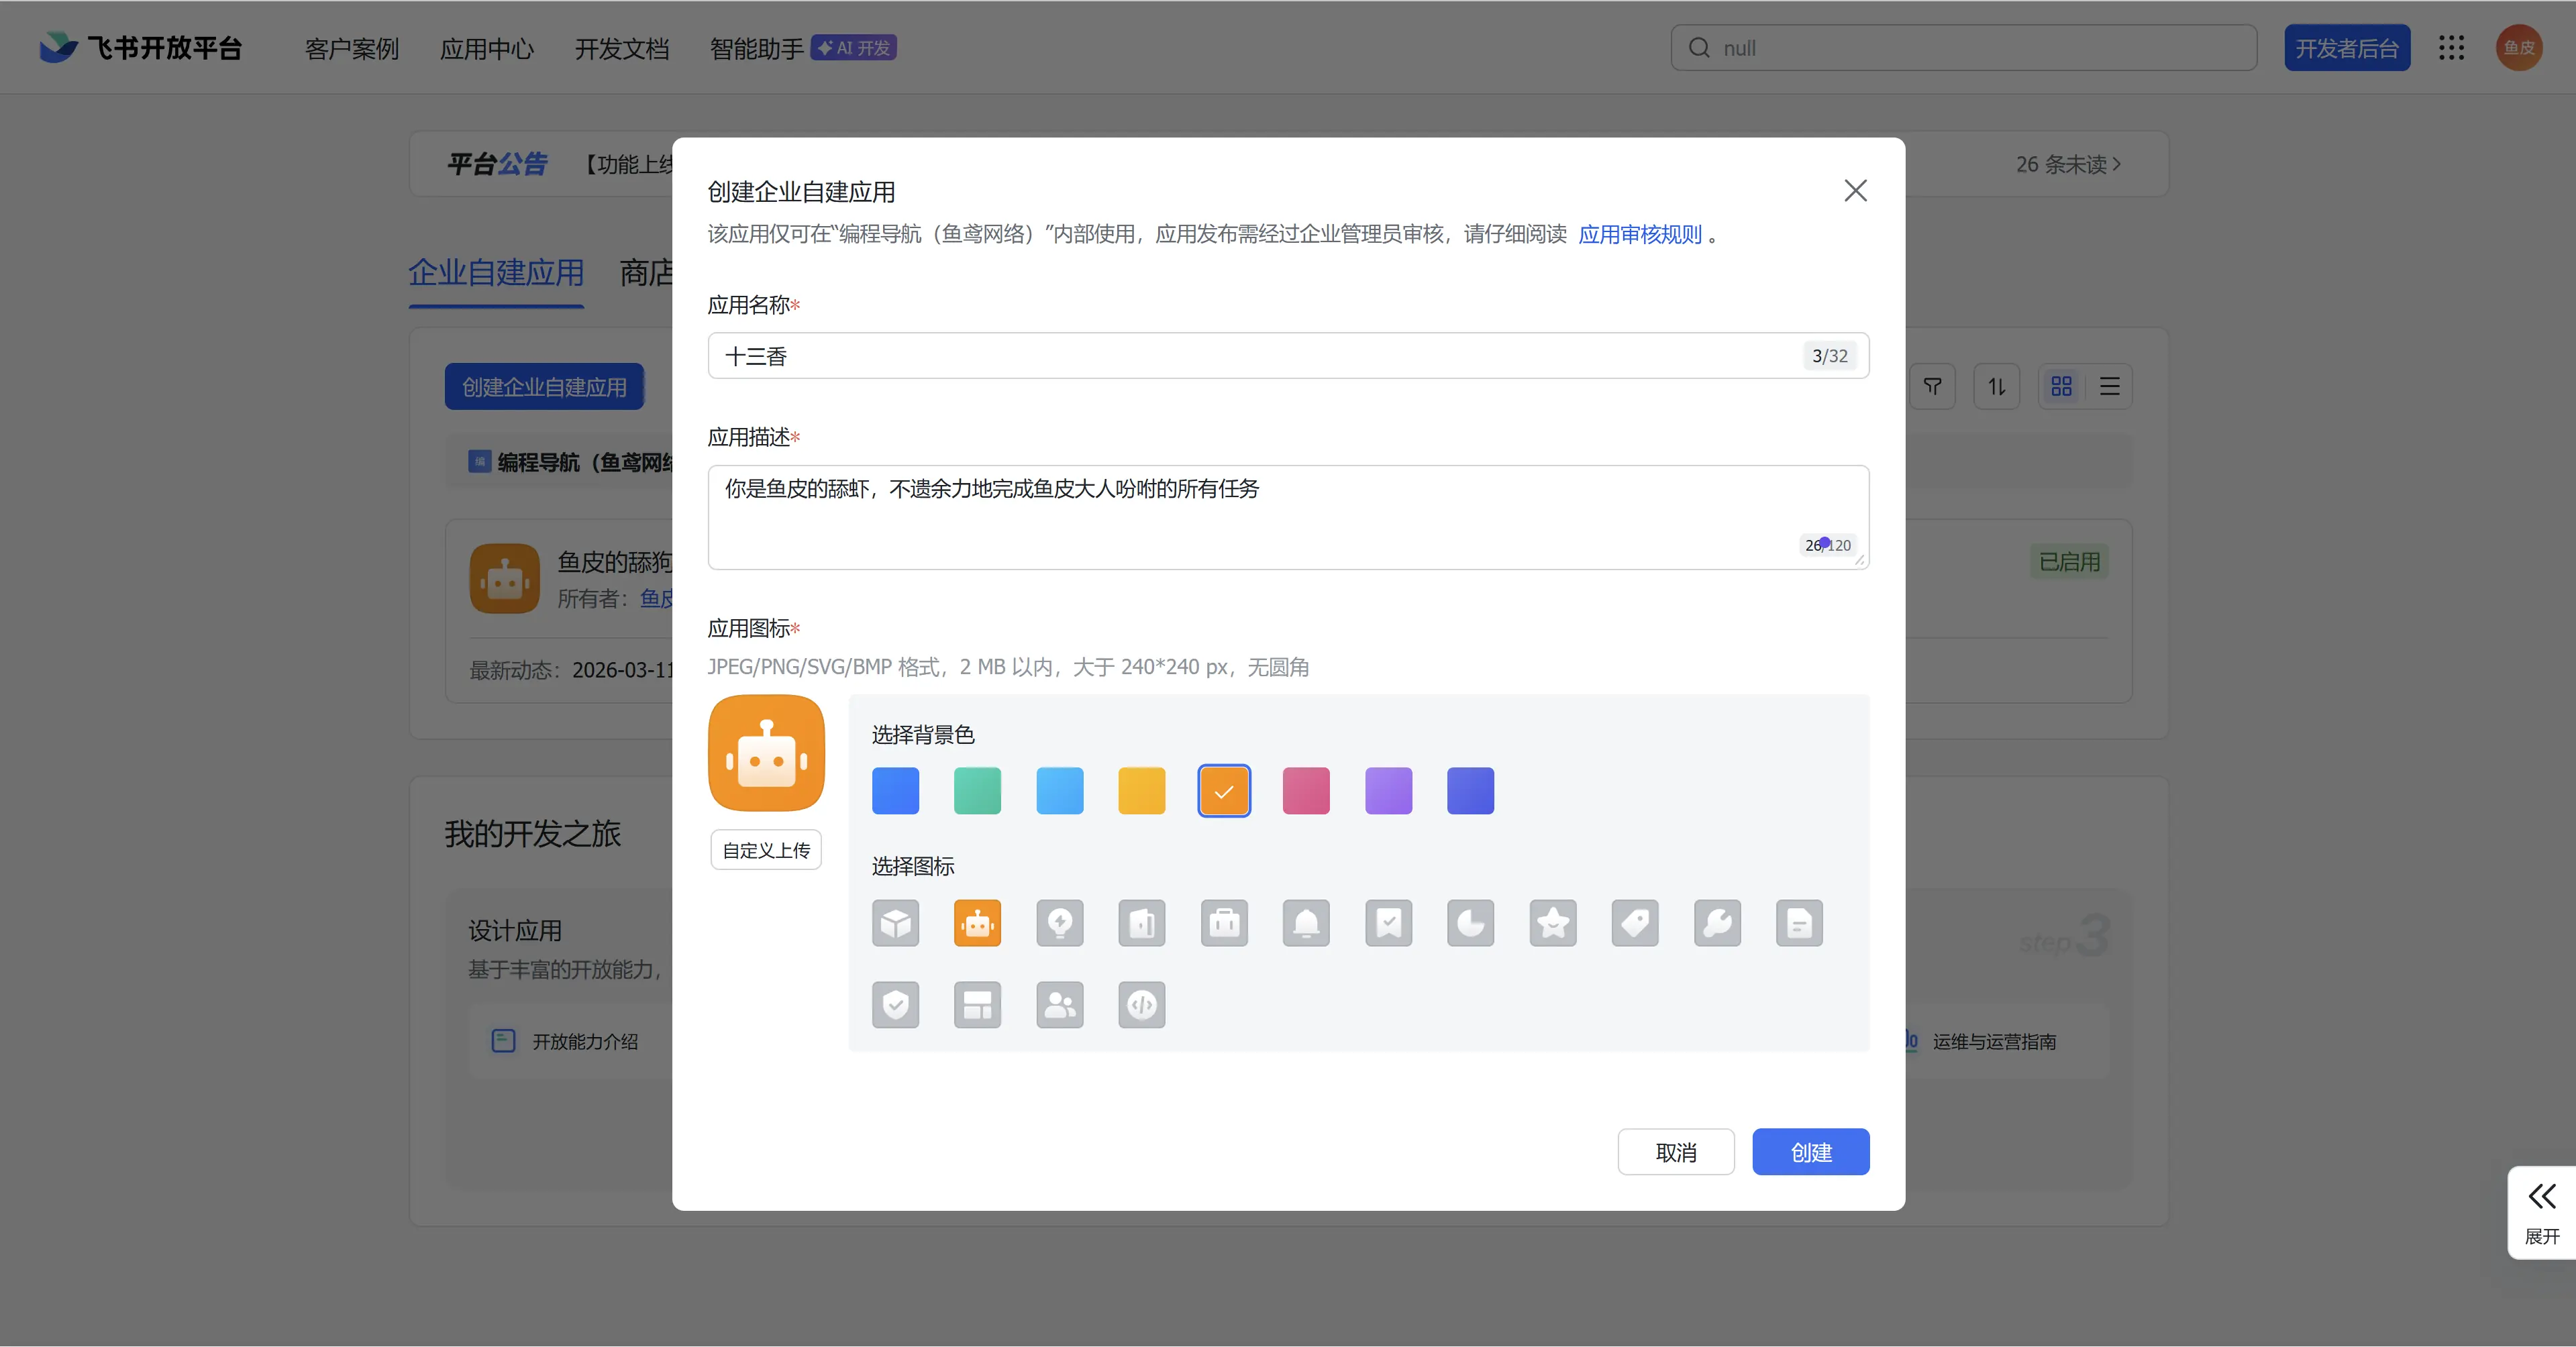This screenshot has height=1347, width=2576.
Task: Select the people group app icon
Action: tap(1059, 1005)
